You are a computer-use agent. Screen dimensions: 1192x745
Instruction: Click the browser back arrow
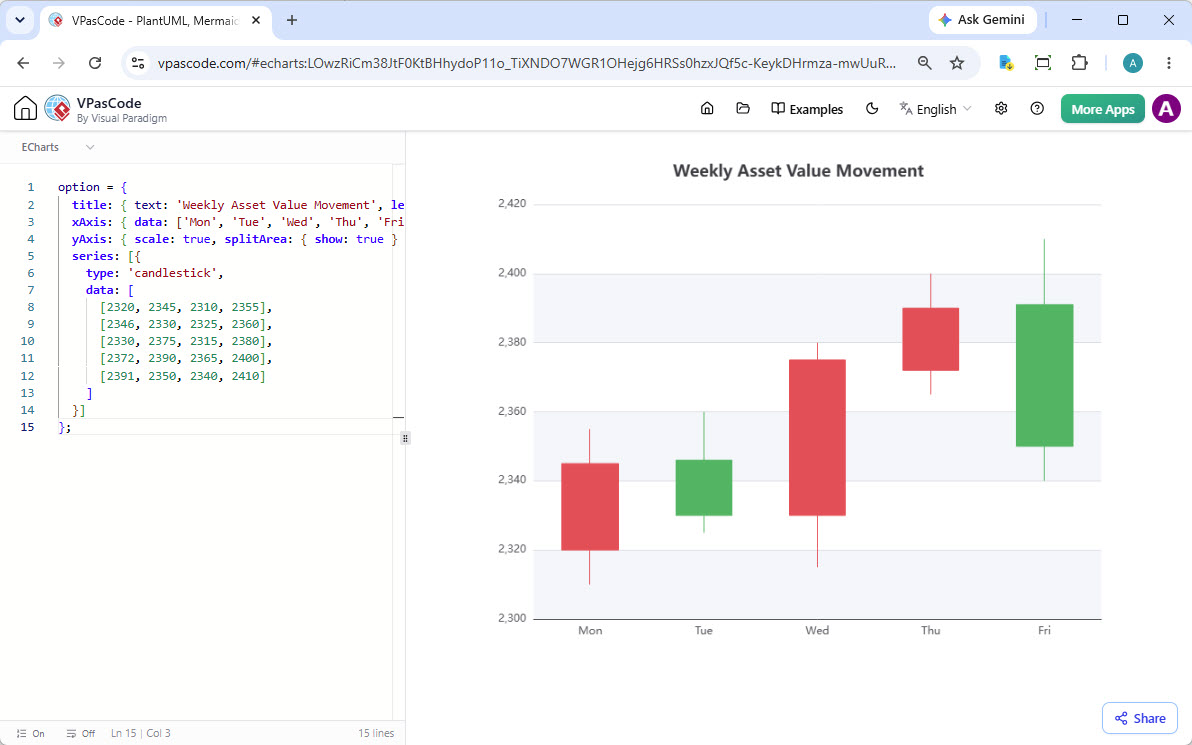point(23,63)
